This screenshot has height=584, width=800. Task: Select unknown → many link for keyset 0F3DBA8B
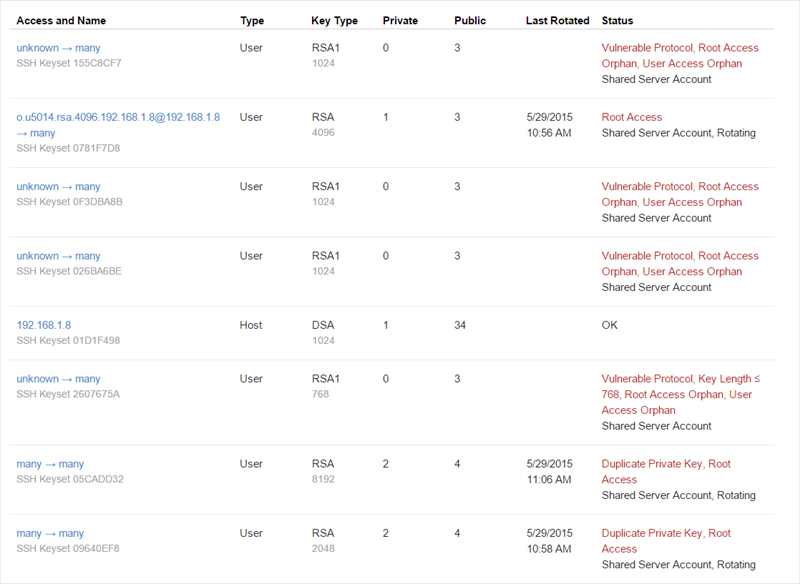click(58, 186)
